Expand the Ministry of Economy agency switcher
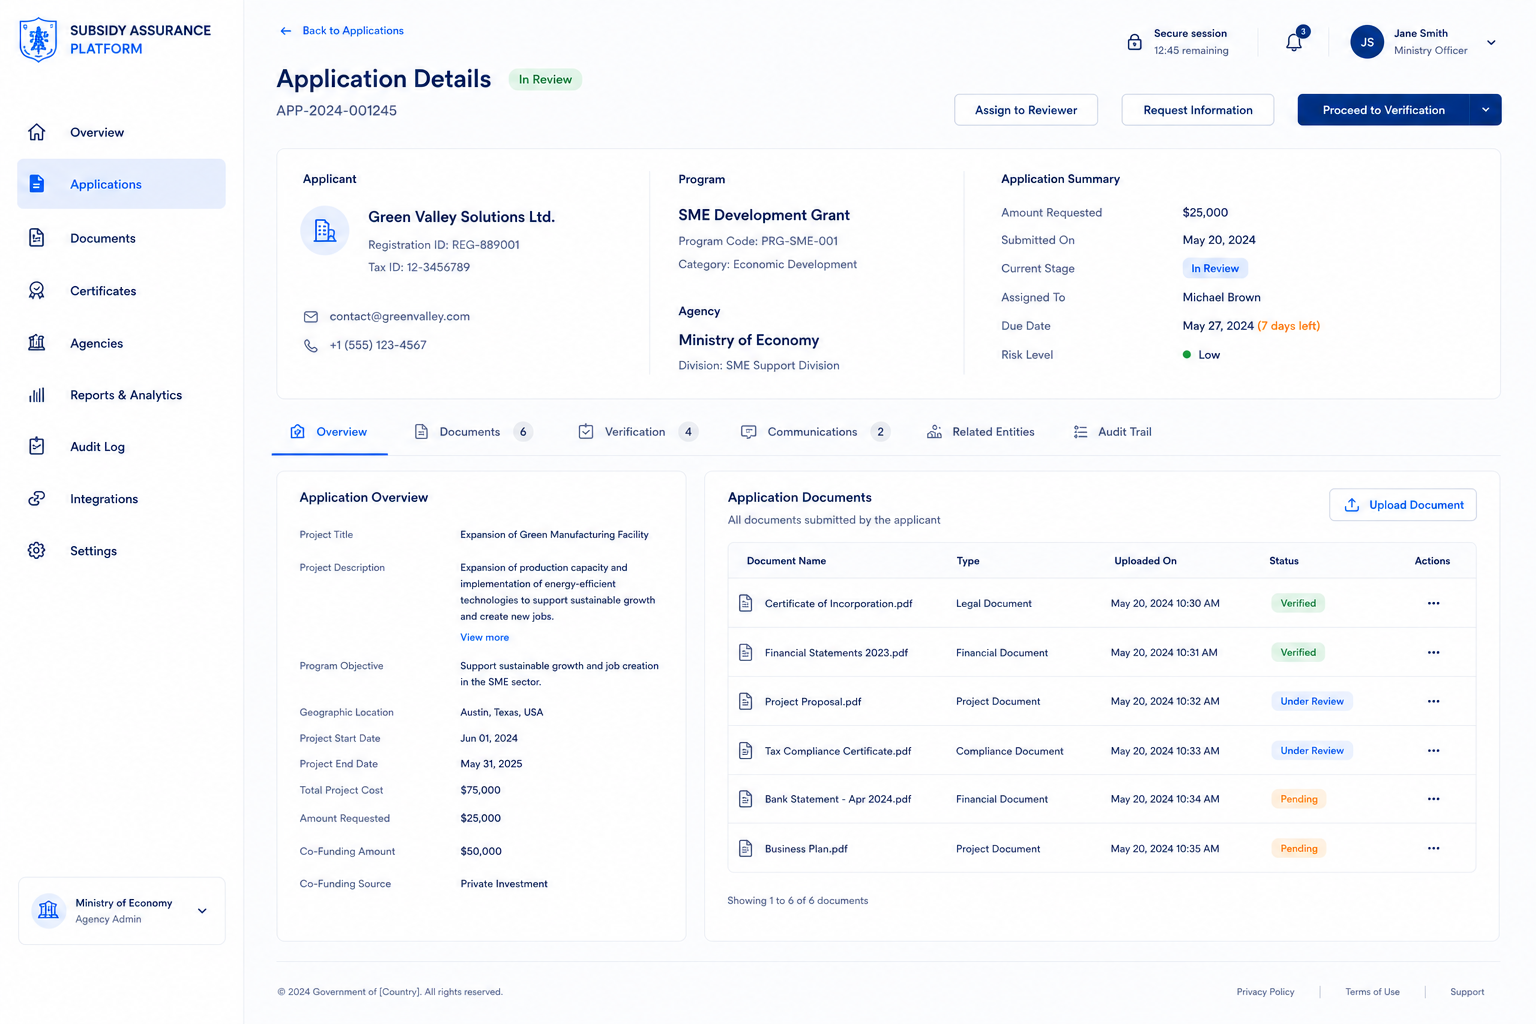This screenshot has width=1536, height=1024. click(x=202, y=911)
